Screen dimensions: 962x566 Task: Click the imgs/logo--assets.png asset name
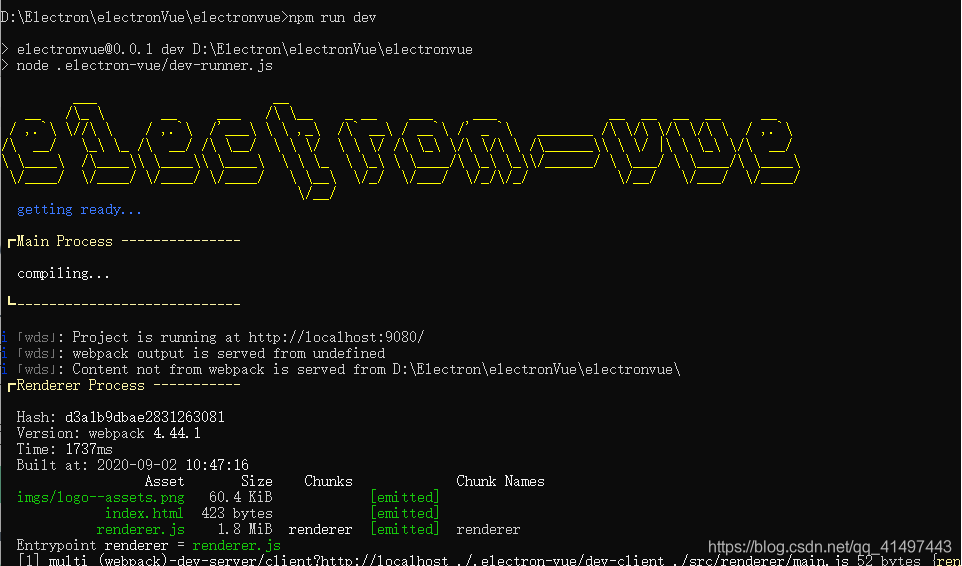(101, 497)
